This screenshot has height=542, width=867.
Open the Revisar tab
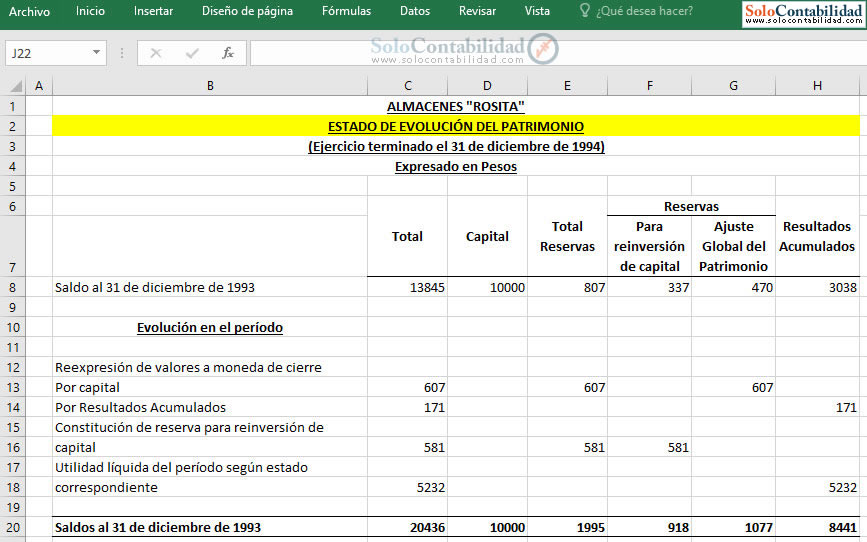pyautogui.click(x=477, y=11)
